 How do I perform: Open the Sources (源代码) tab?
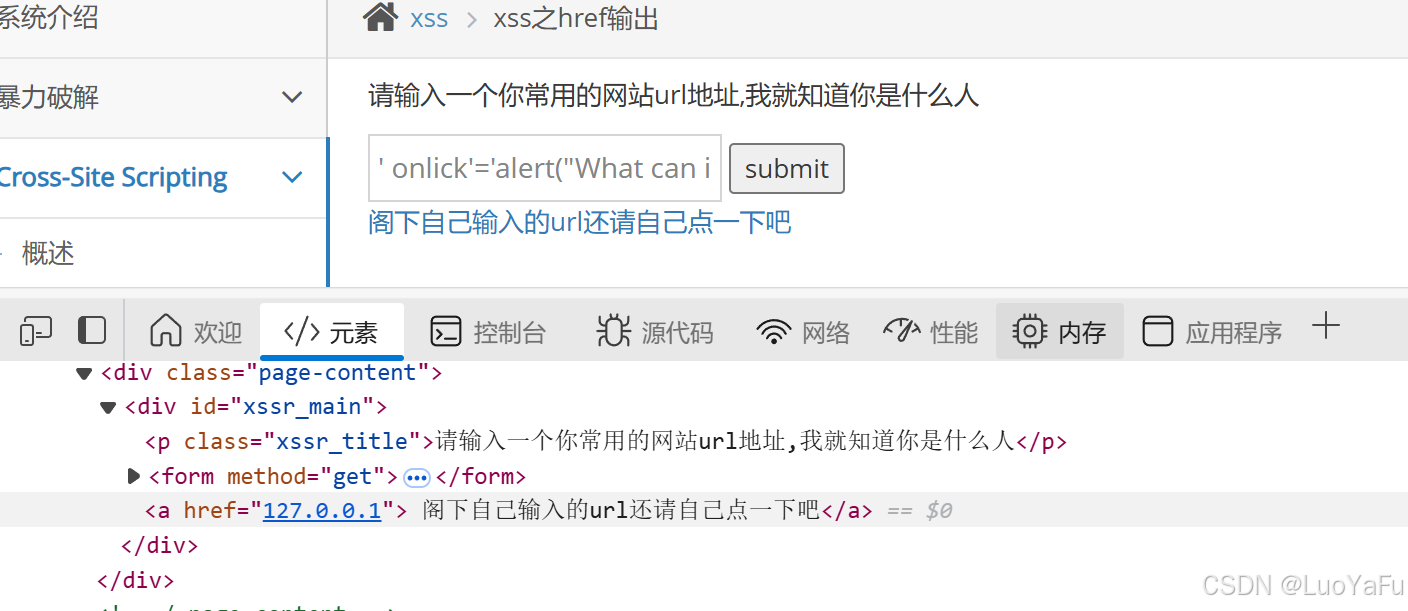coord(655,332)
